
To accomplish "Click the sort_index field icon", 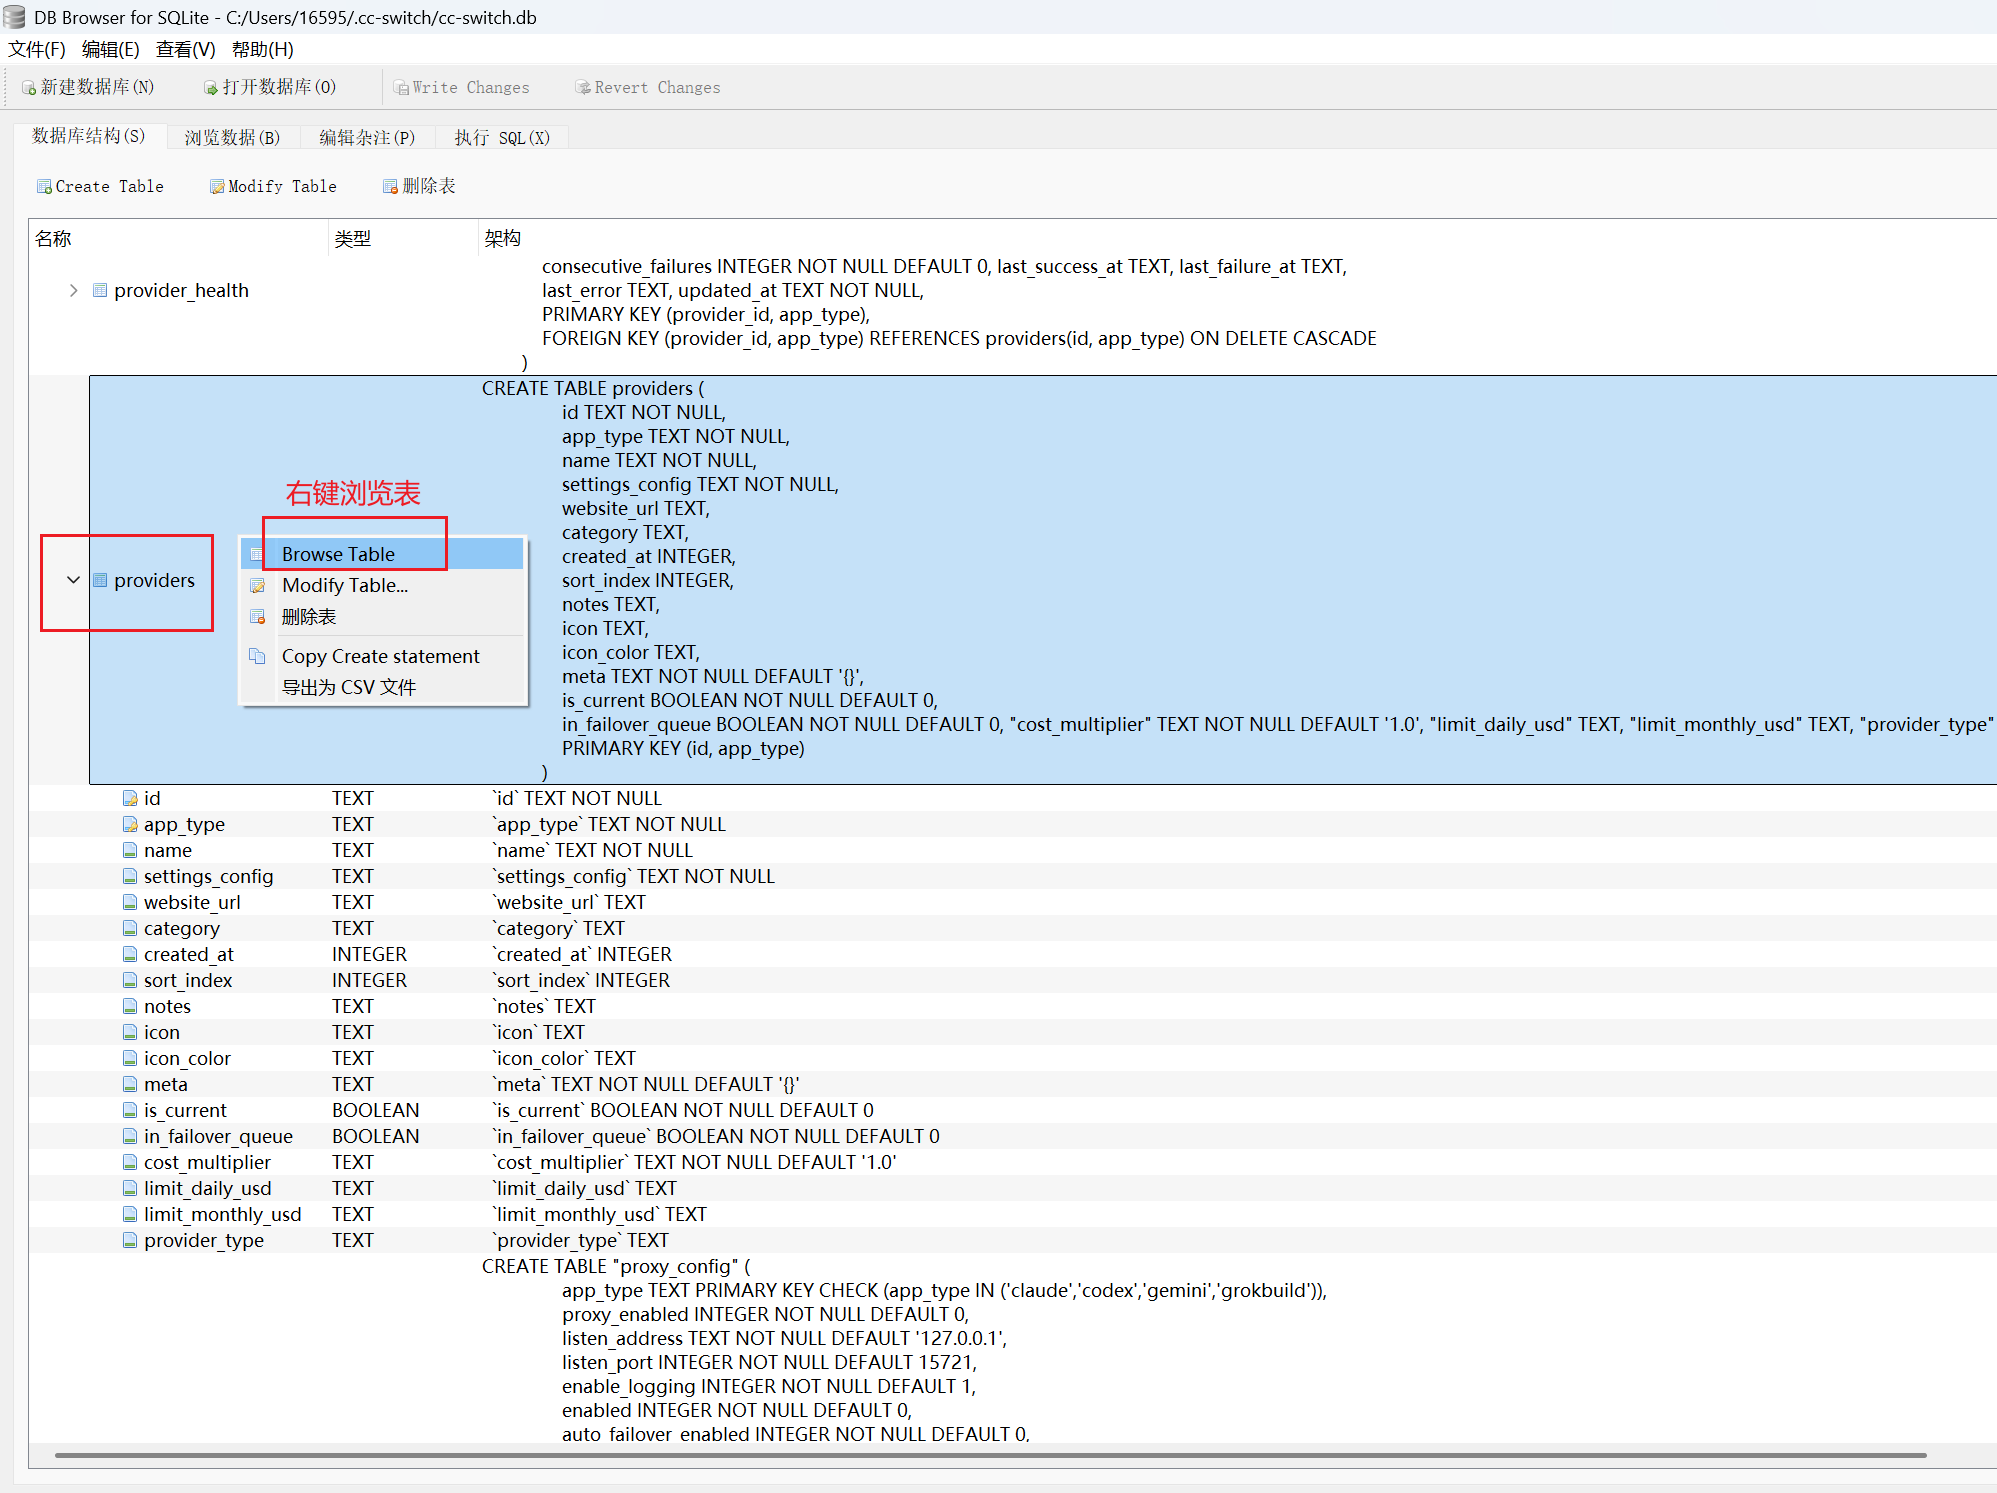I will tap(130, 980).
